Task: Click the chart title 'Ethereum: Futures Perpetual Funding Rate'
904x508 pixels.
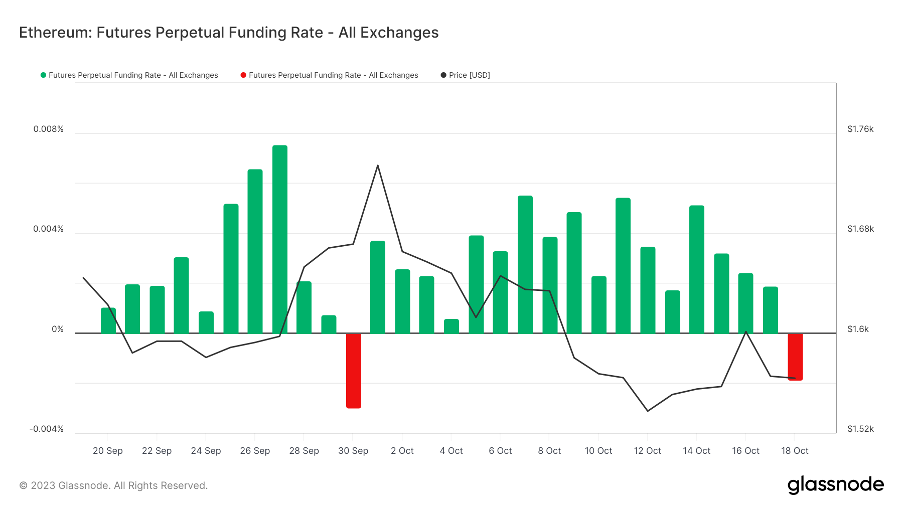Action: pyautogui.click(x=229, y=33)
